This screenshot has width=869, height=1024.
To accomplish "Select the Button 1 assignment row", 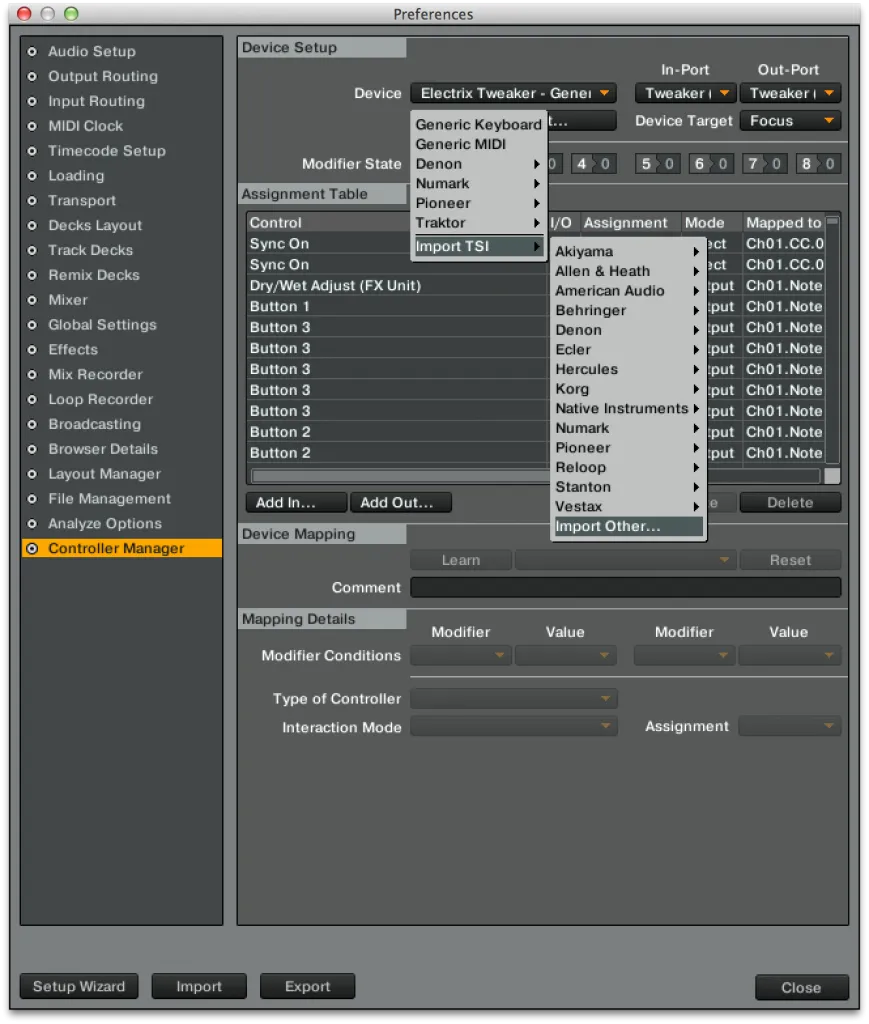I will (x=397, y=306).
